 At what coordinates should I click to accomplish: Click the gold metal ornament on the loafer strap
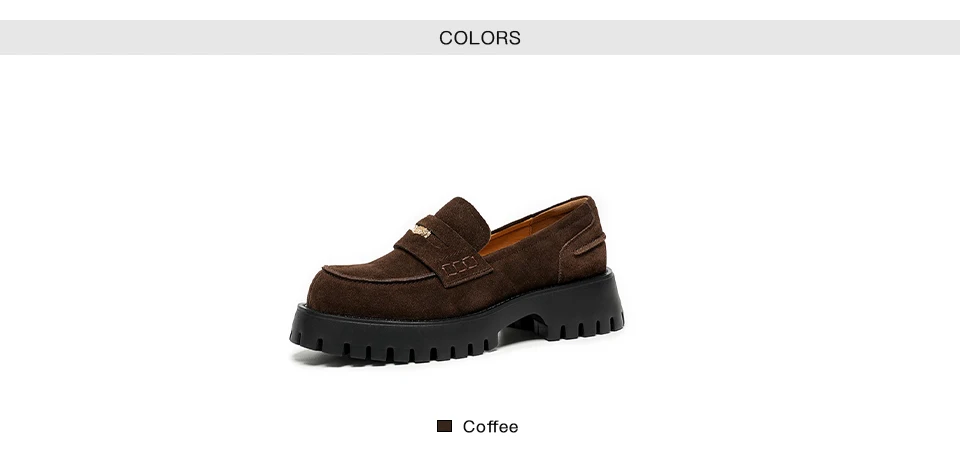point(421,231)
